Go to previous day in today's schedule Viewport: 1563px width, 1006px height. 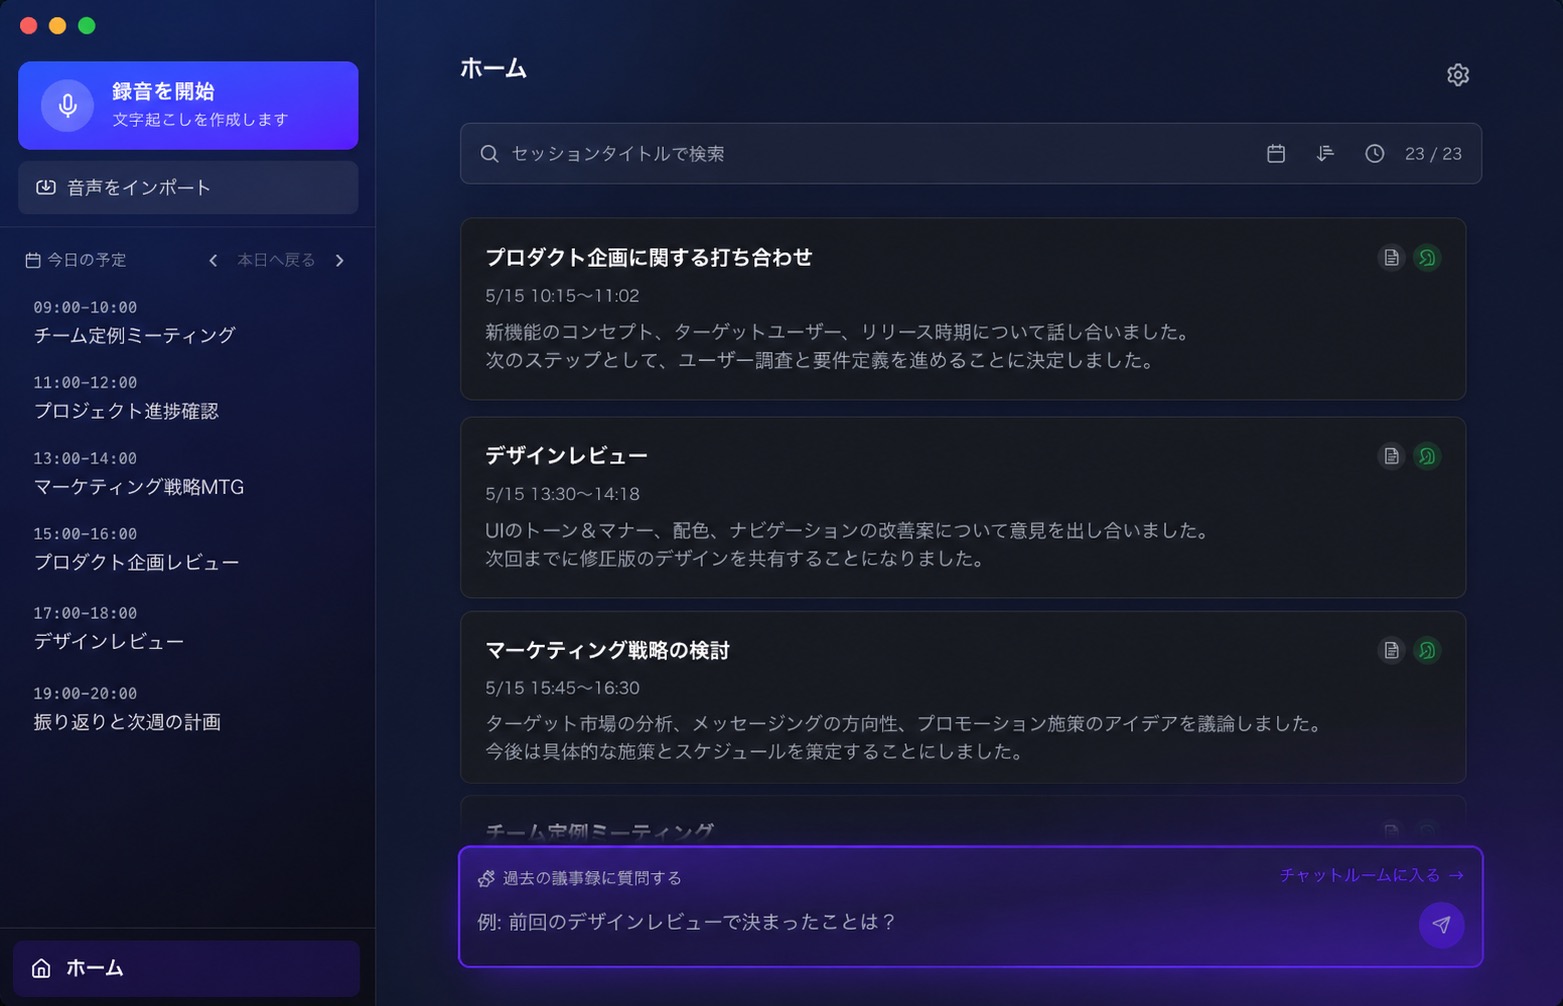point(213,261)
